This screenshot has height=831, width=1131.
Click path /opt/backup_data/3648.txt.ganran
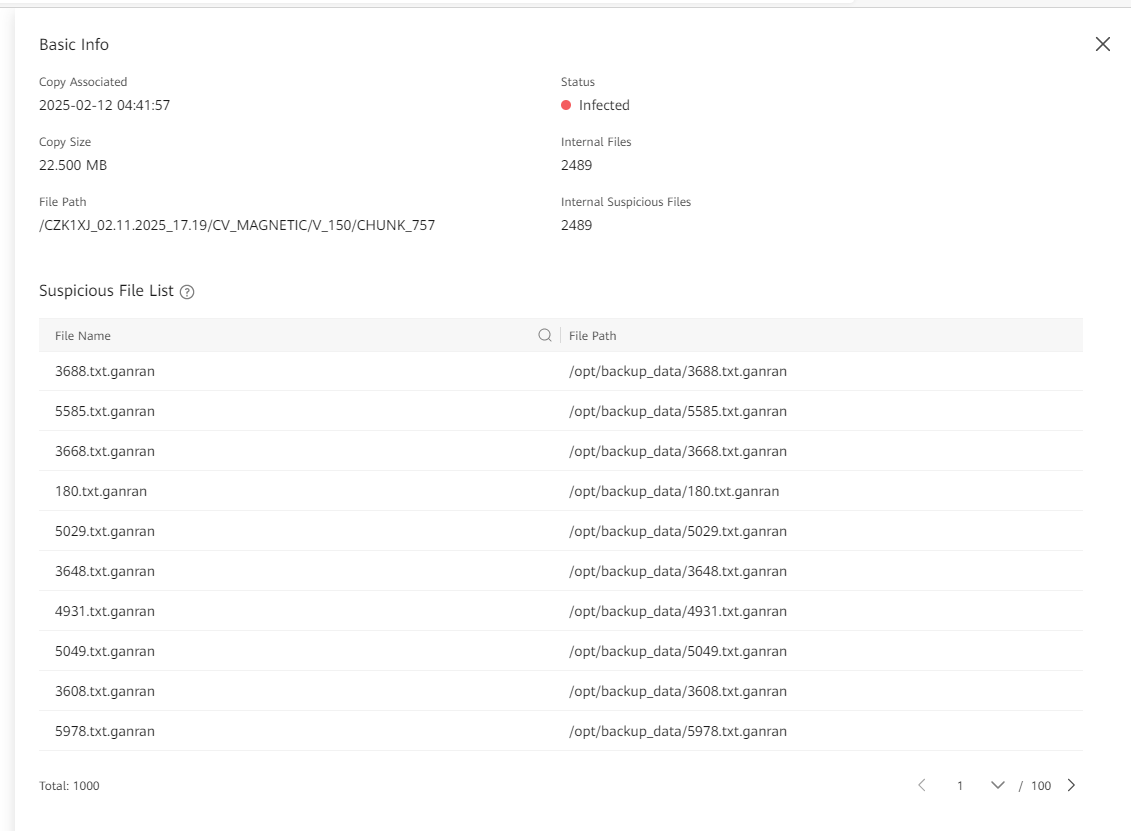(x=677, y=571)
